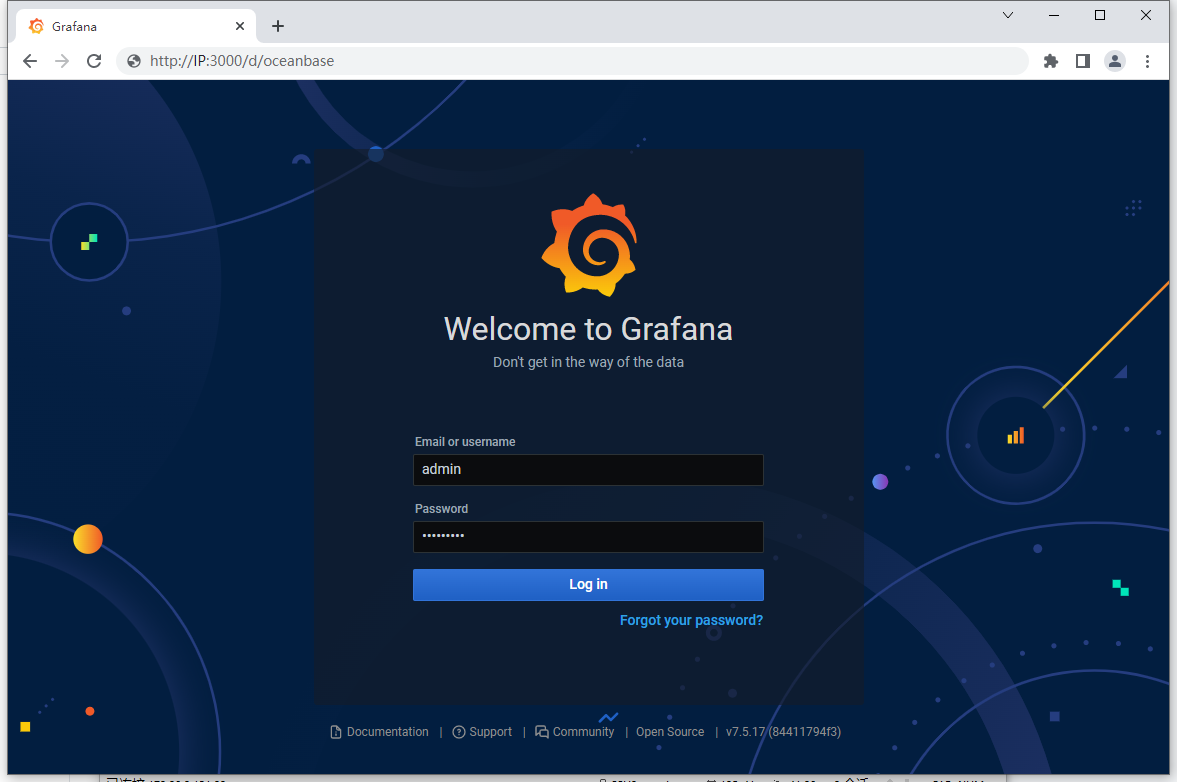Toggle the browser side panel icon

[x=1082, y=61]
